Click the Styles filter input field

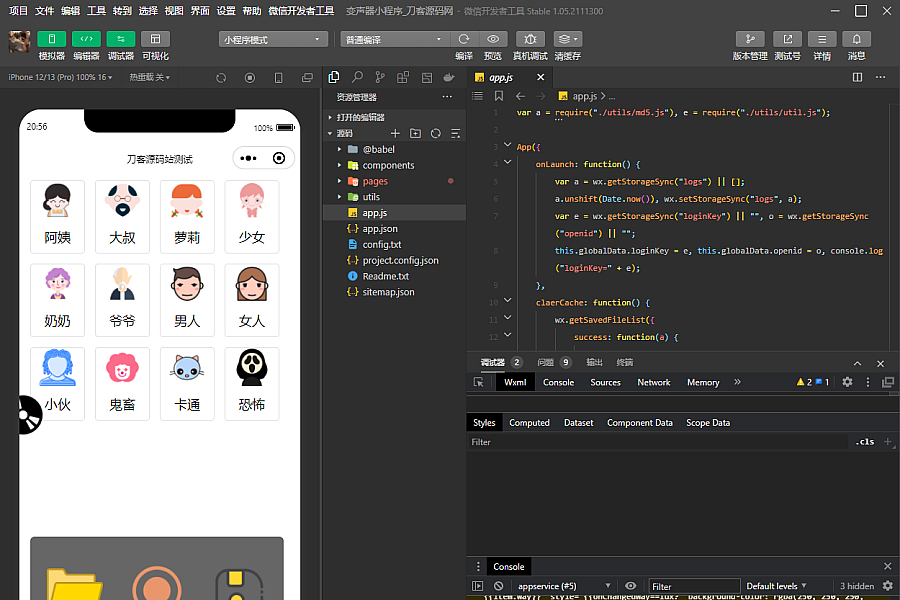pos(658,442)
